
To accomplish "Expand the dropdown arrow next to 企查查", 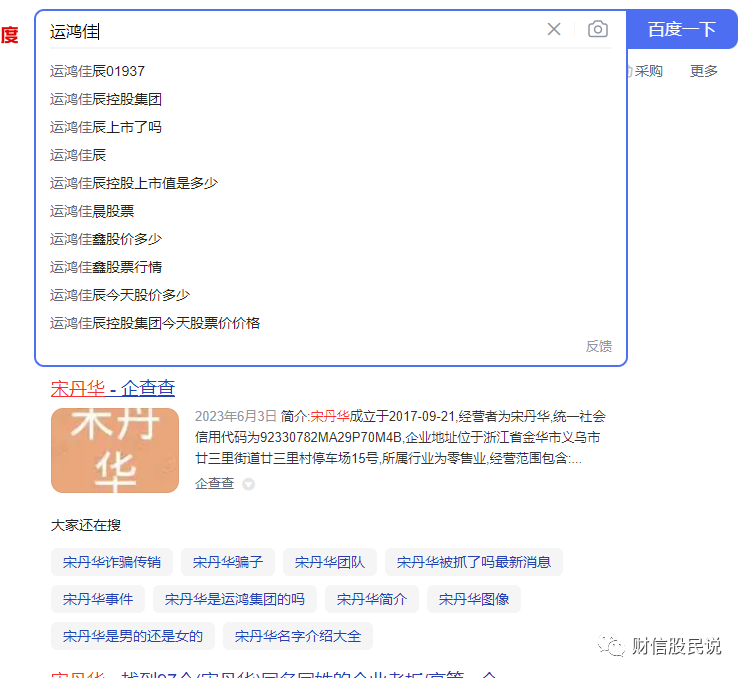I will click(248, 484).
